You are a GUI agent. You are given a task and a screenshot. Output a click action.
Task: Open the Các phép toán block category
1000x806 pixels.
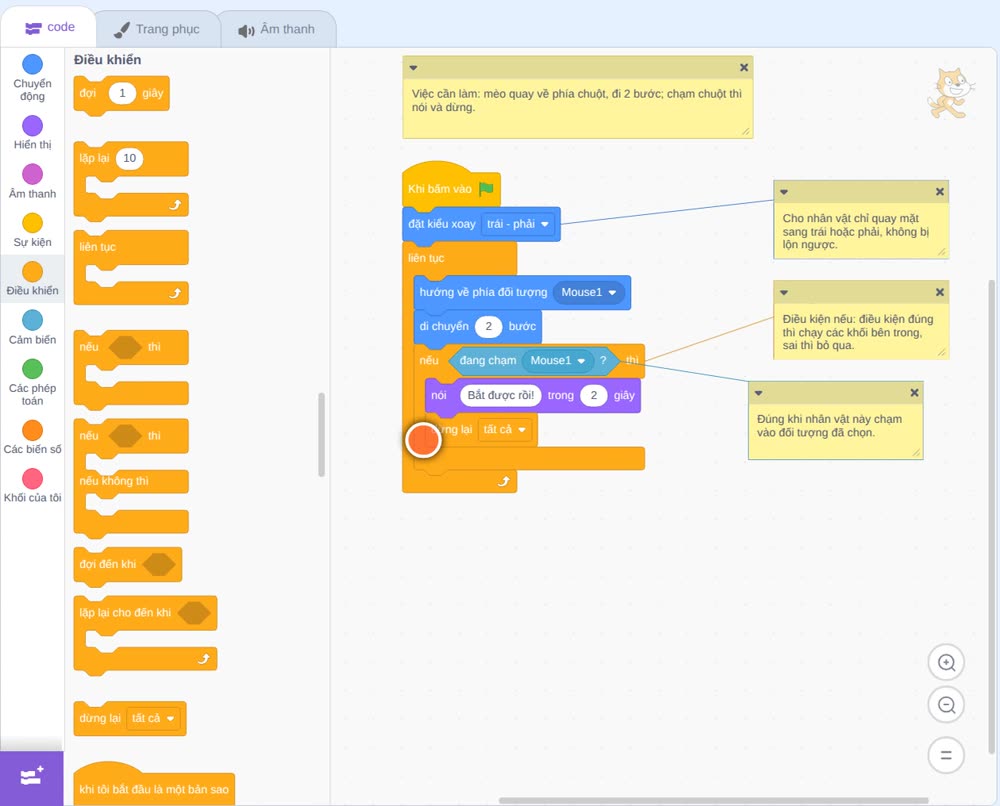(x=32, y=383)
